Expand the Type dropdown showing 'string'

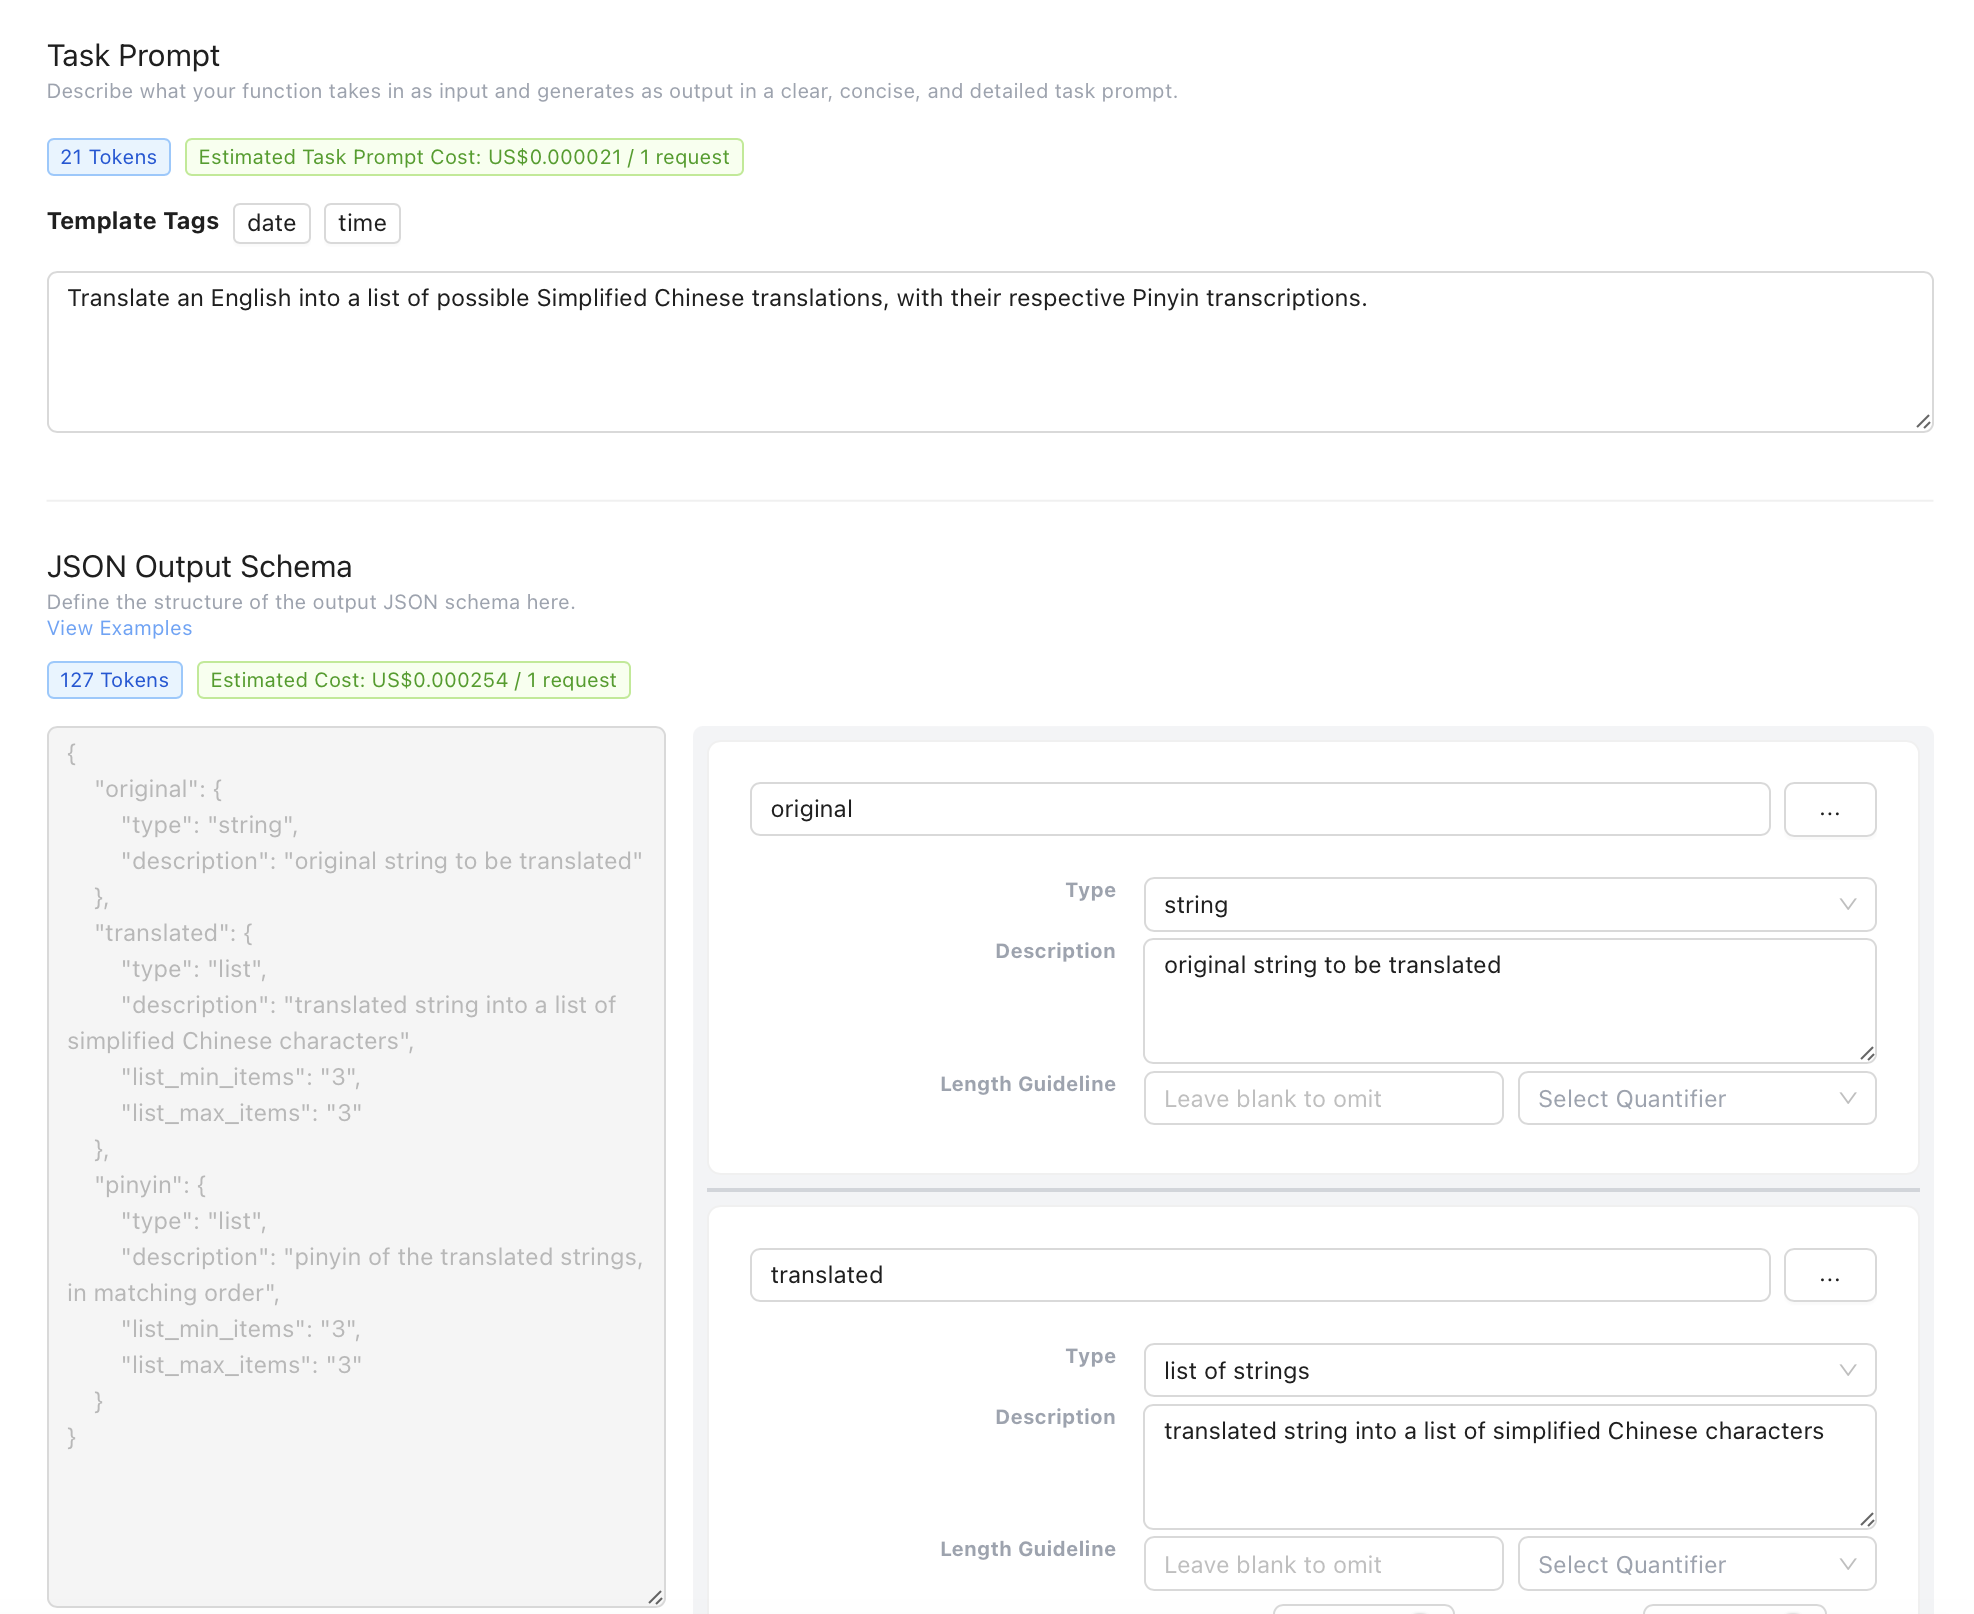tap(1508, 905)
